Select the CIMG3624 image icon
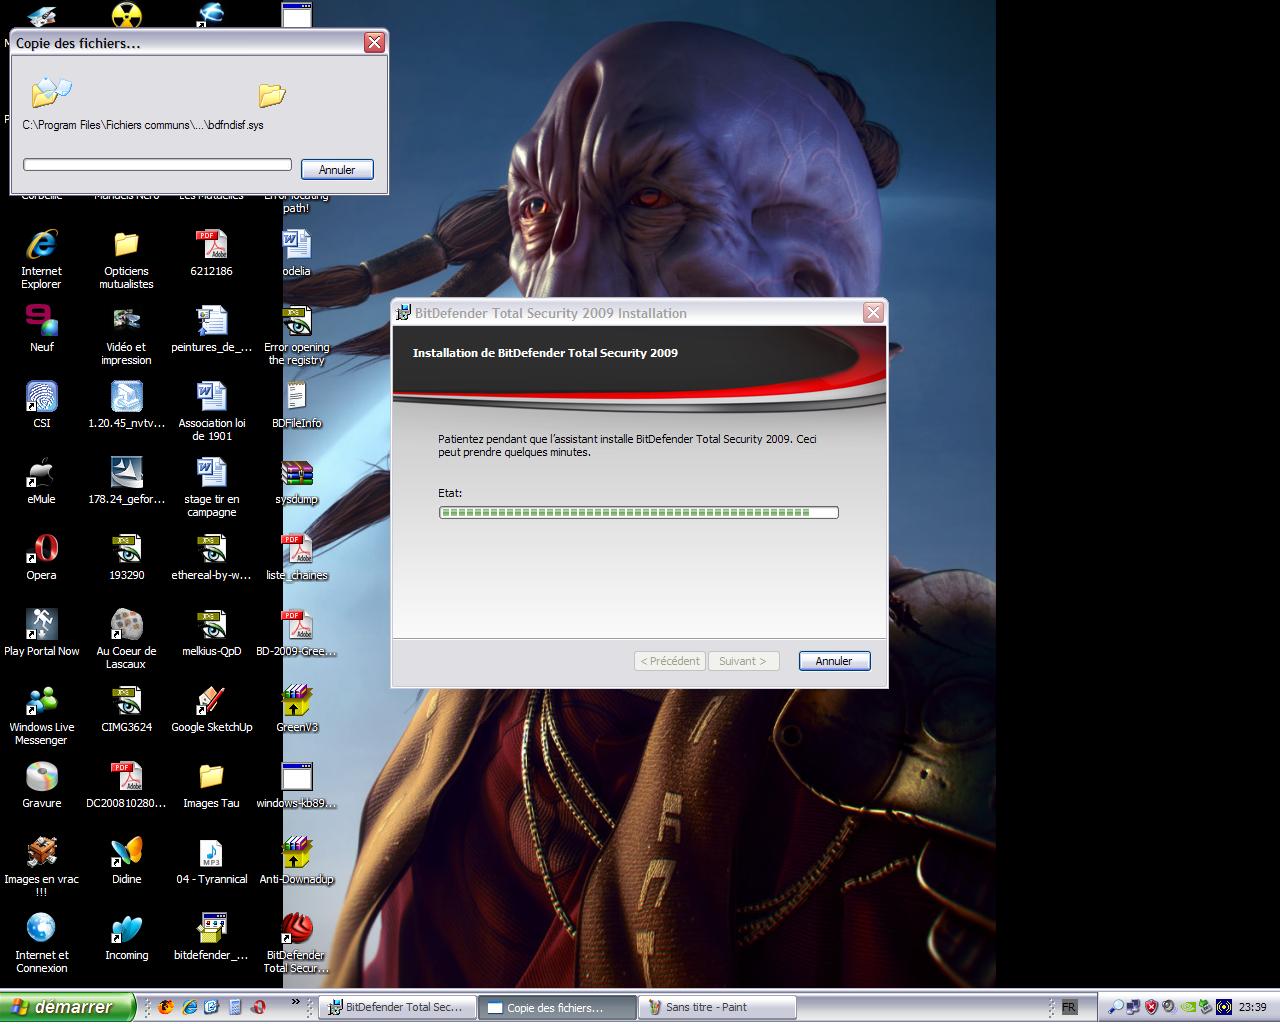 [x=126, y=708]
